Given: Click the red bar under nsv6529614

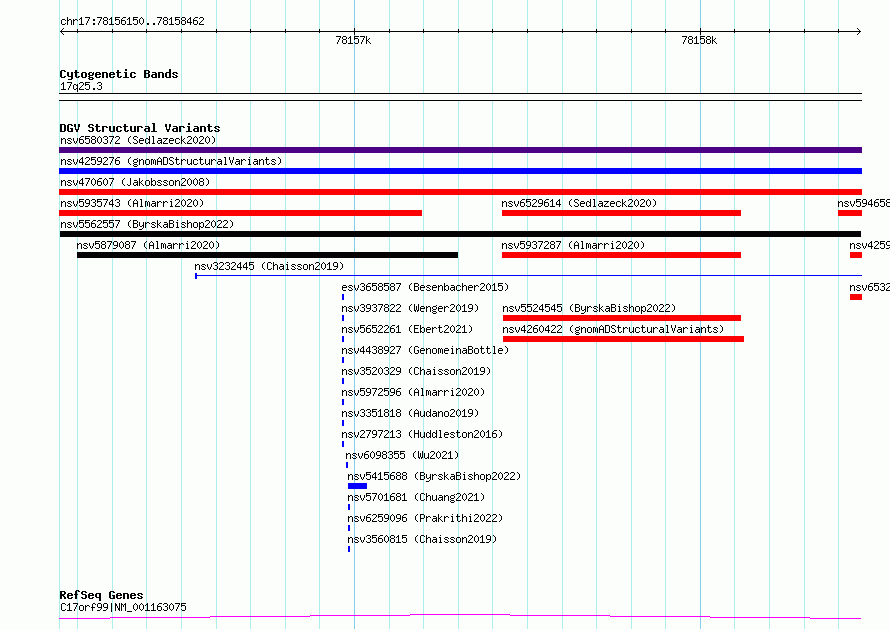Looking at the screenshot, I should (622, 213).
